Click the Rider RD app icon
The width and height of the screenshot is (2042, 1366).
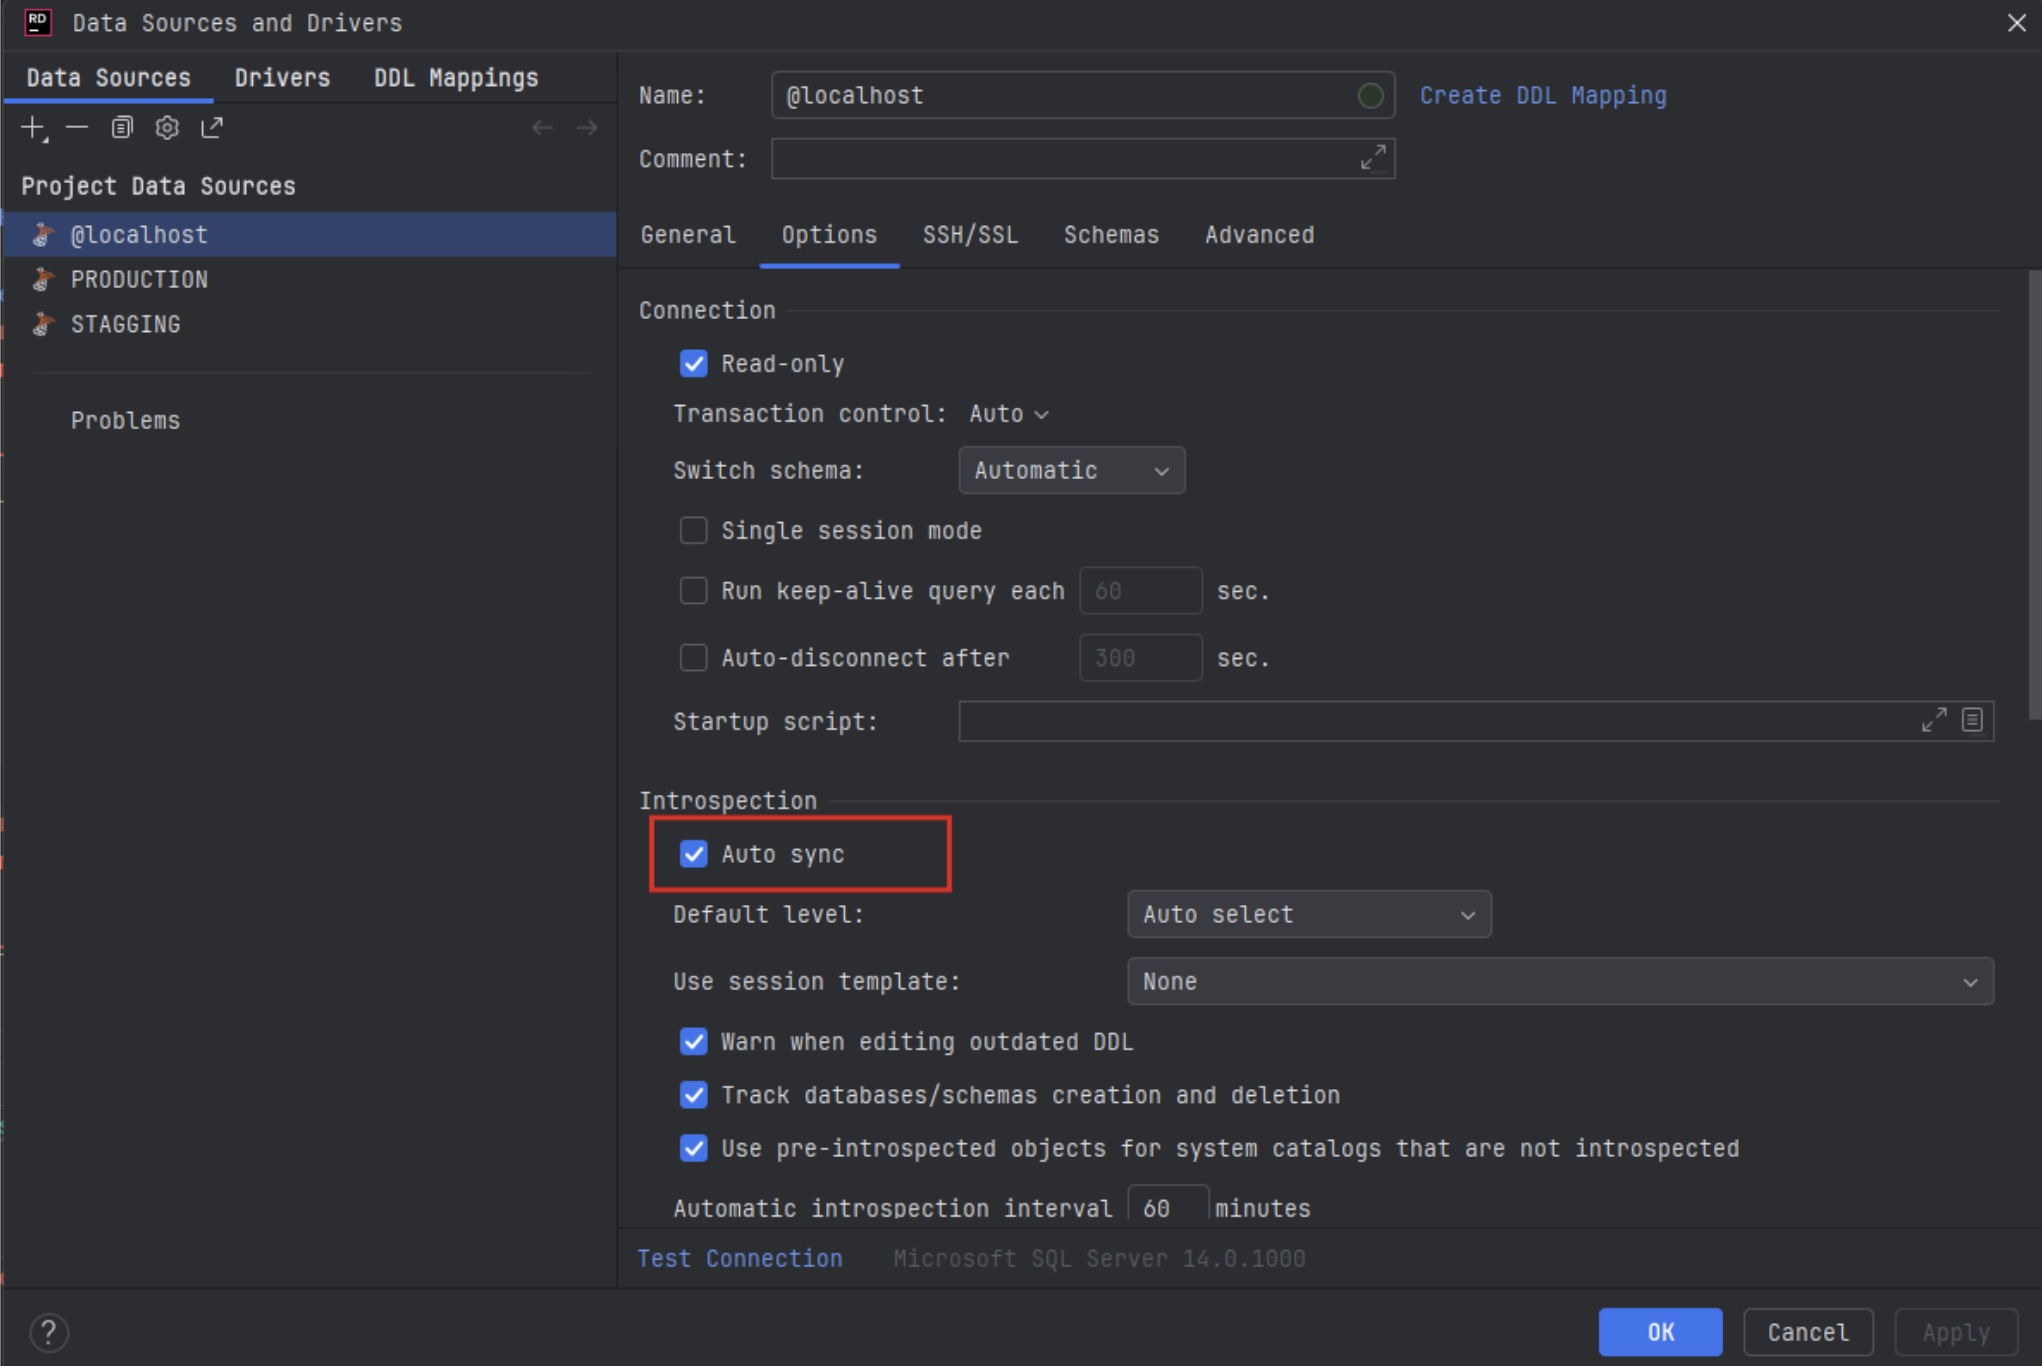click(x=38, y=22)
